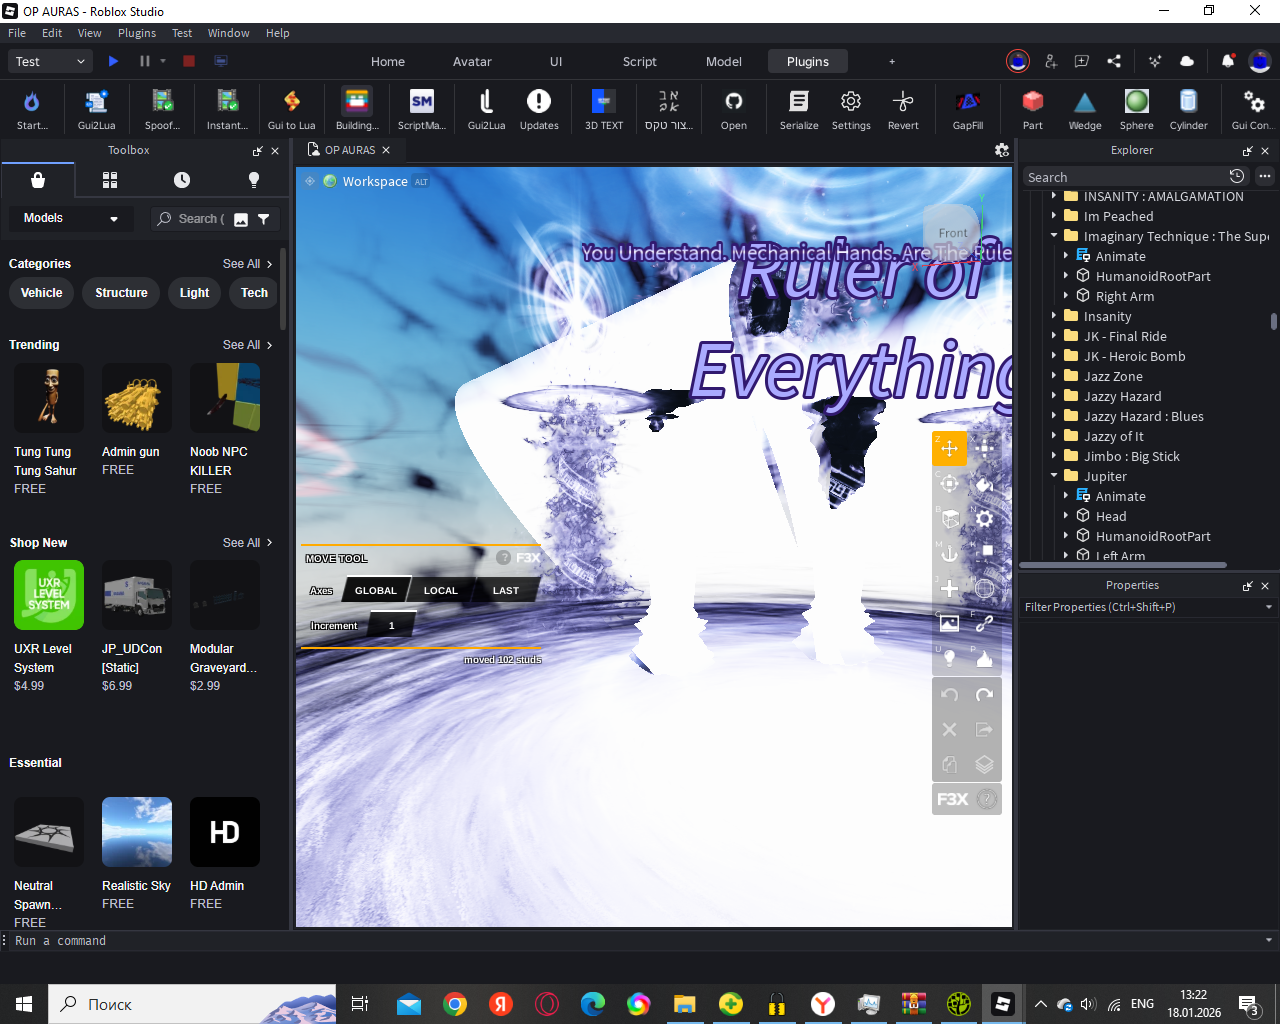Select the F3X Resize tool
This screenshot has width=1280, height=1024.
[x=985, y=448]
